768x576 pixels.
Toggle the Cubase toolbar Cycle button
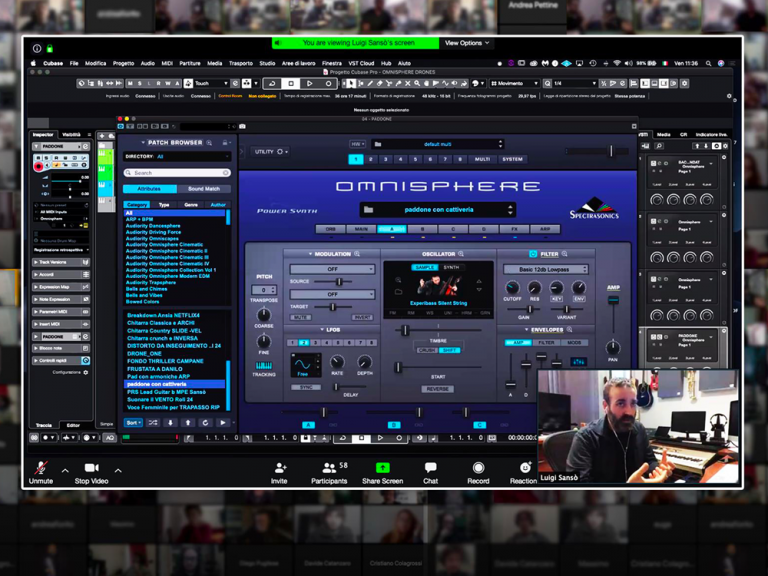[x=272, y=83]
